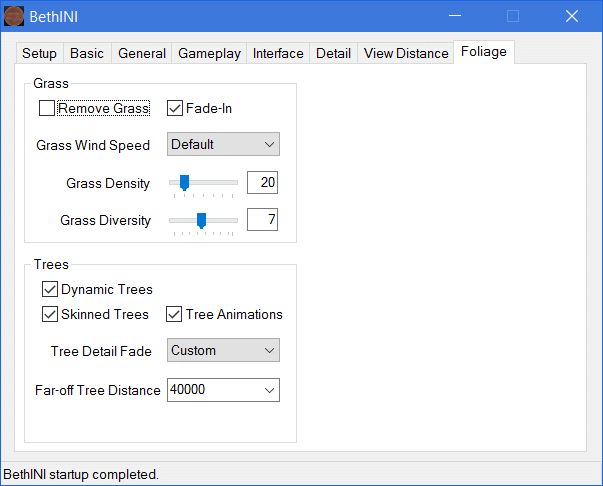Click the Grass Density value field
The height and width of the screenshot is (486, 603).
[262, 183]
